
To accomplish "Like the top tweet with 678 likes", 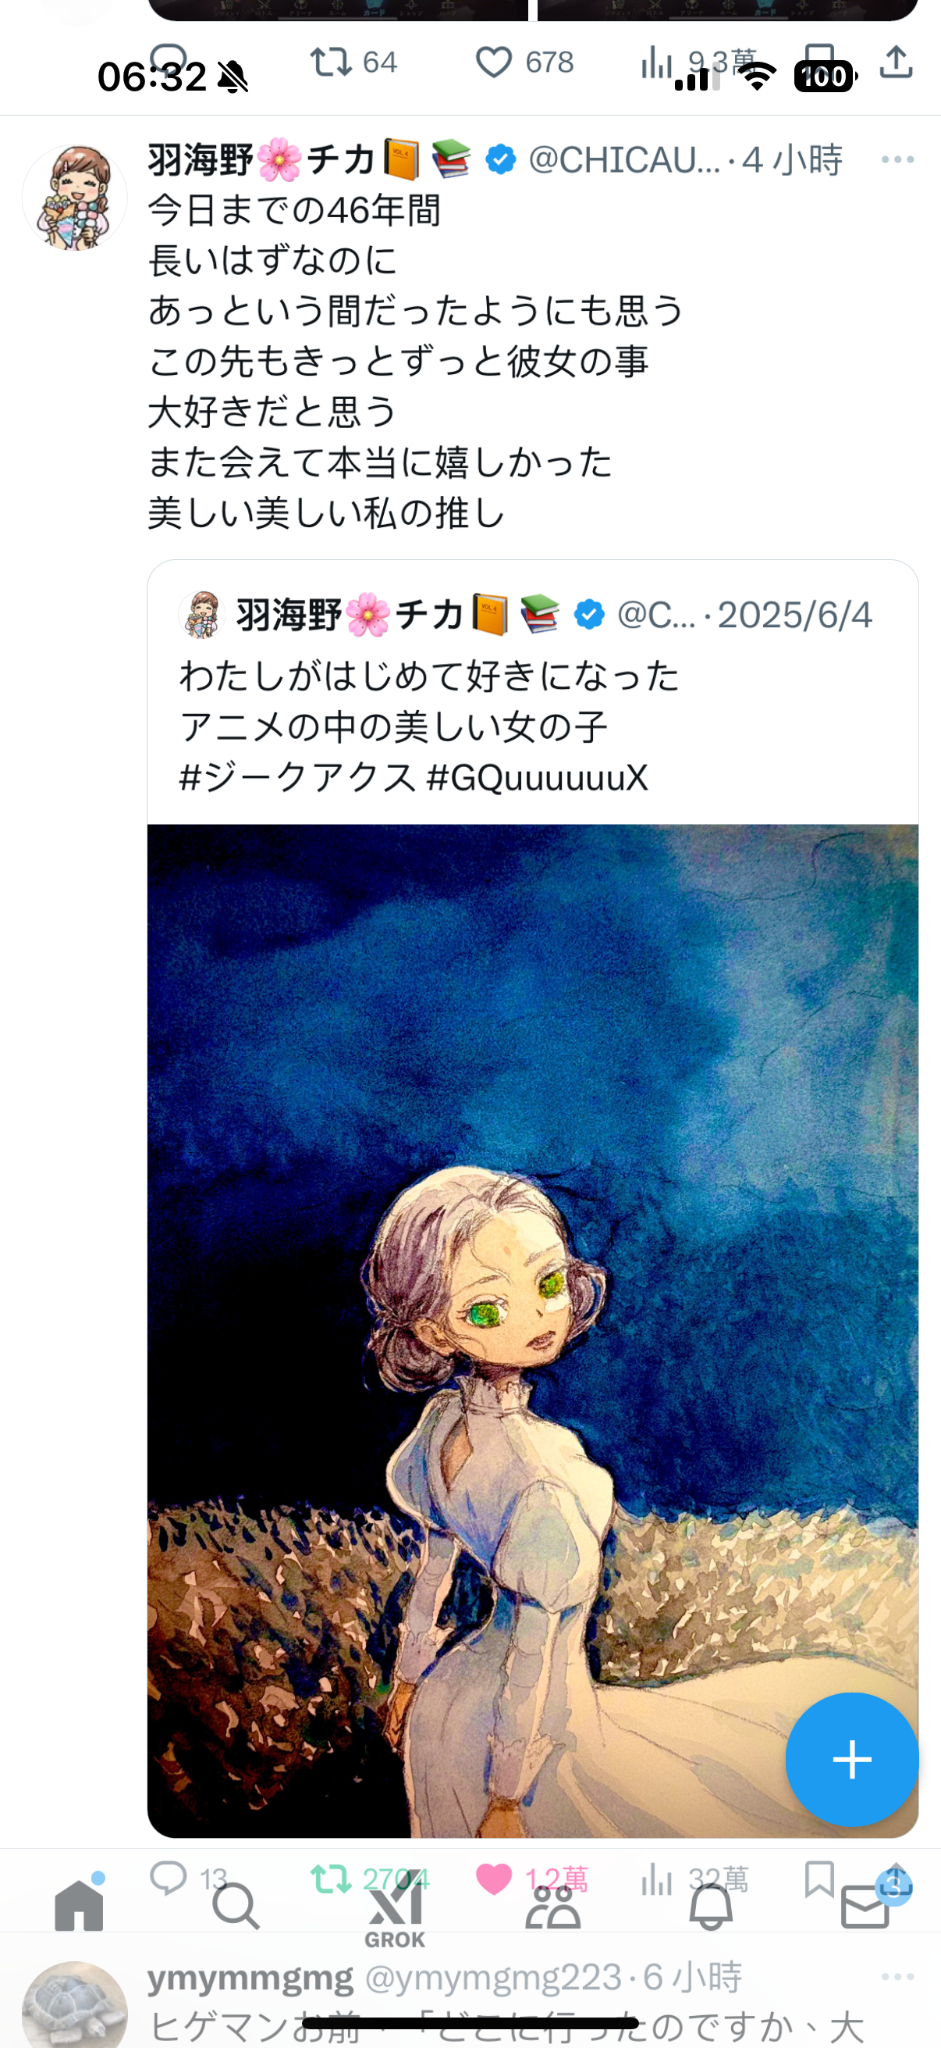I will (494, 62).
